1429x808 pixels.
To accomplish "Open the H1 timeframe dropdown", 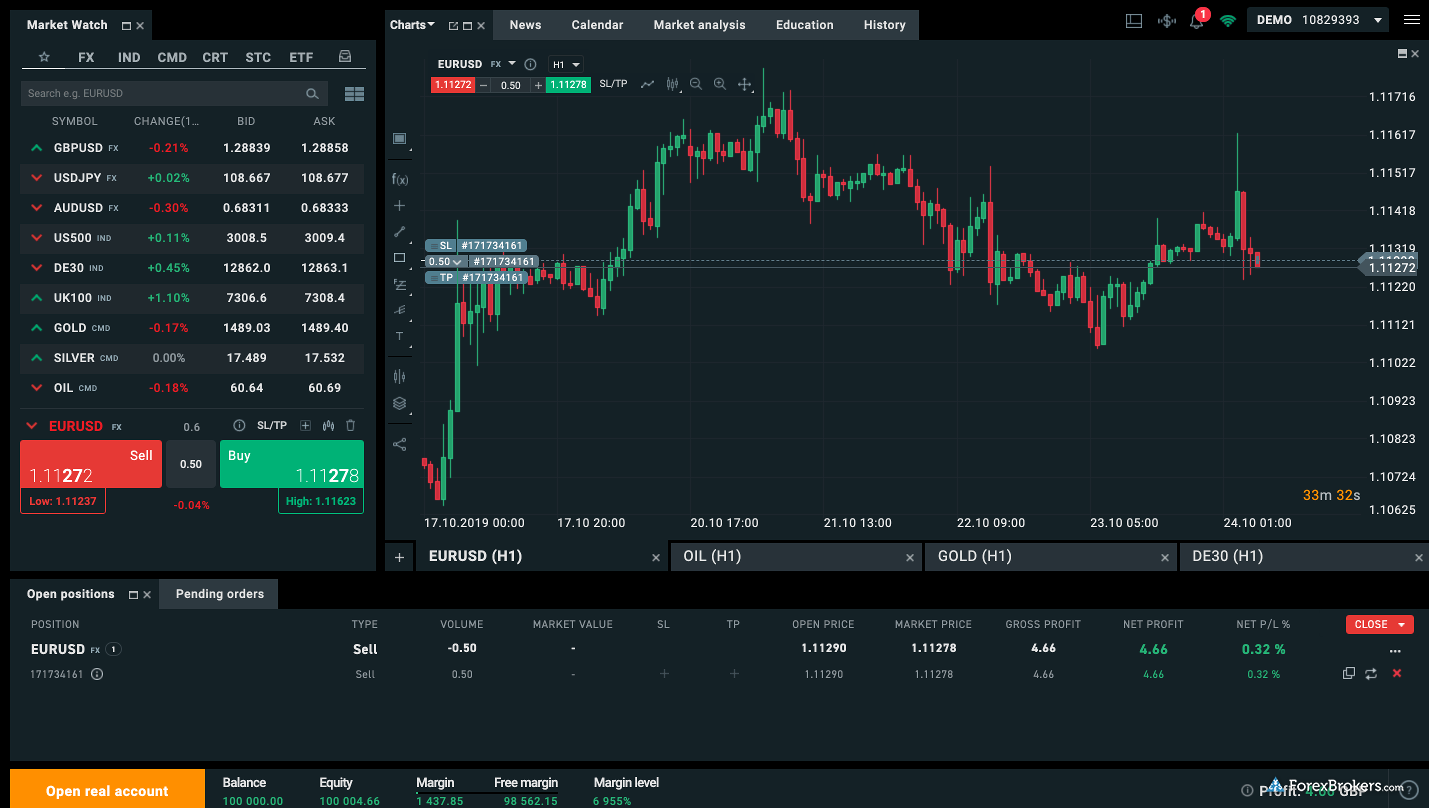I will [x=566, y=63].
